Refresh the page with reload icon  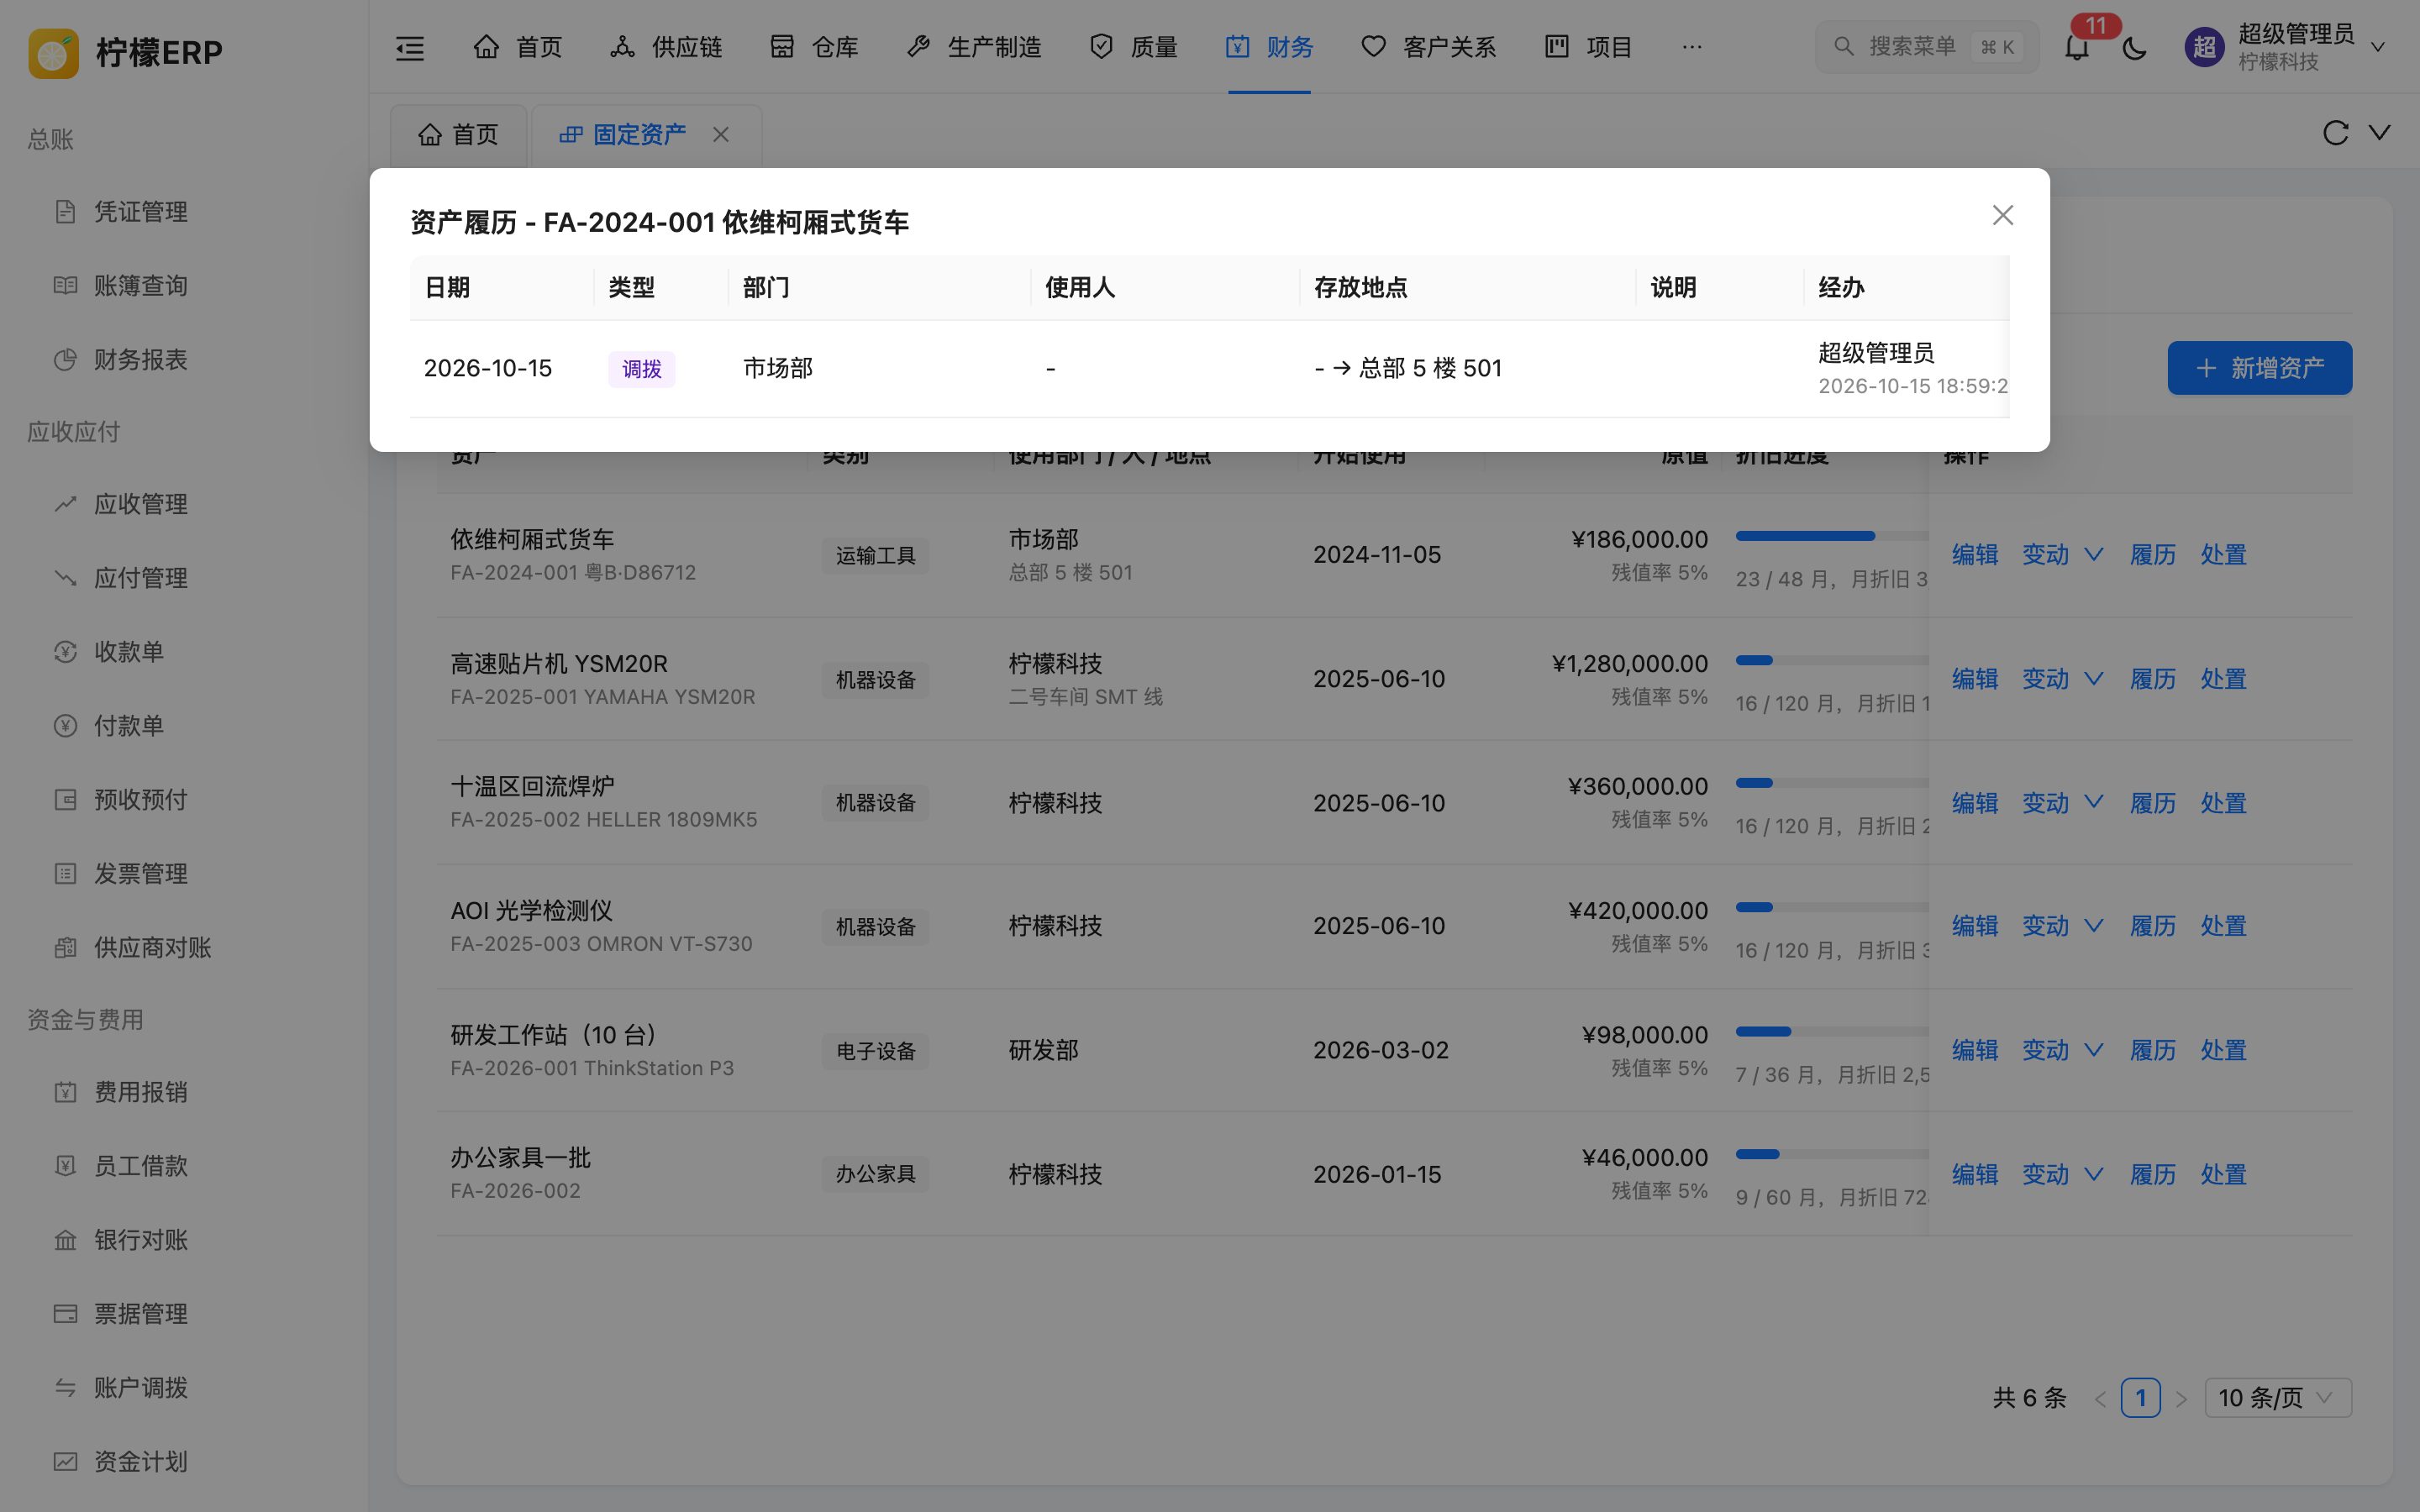point(2335,133)
